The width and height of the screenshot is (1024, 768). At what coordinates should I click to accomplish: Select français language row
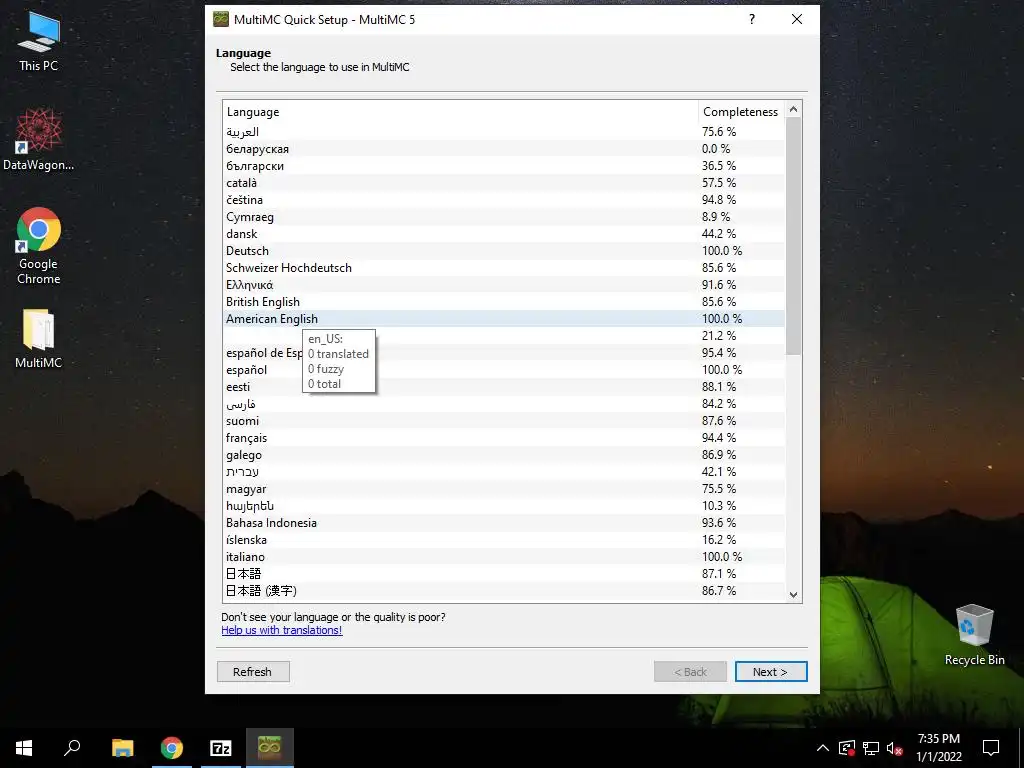click(x=504, y=438)
